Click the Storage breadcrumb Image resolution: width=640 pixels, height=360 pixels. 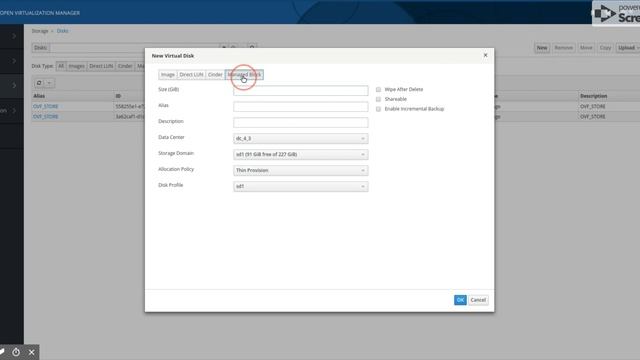pos(40,31)
